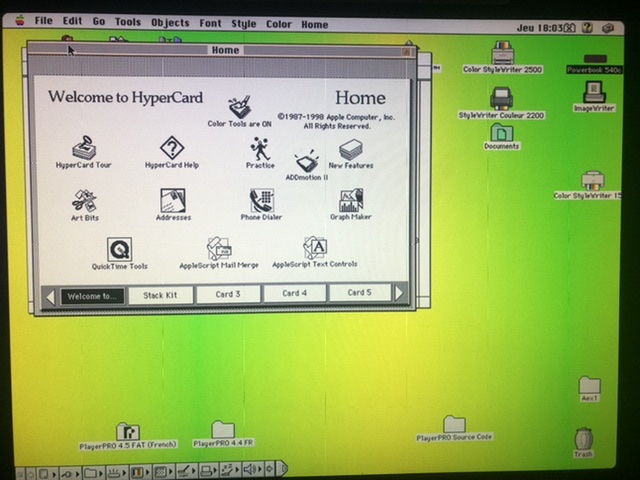This screenshot has height=480, width=640.
Task: Open the Apple menu
Action: pos(17,21)
